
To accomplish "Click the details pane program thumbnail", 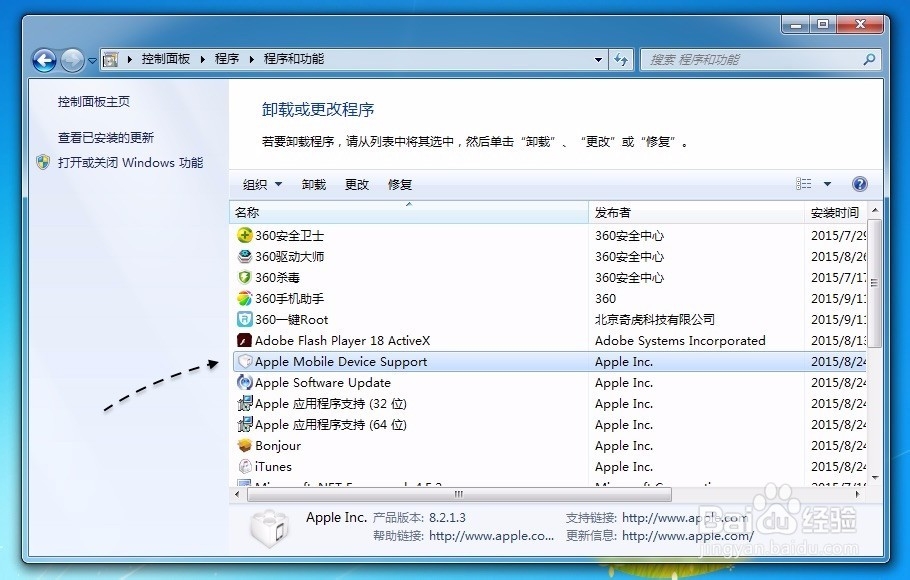I will point(269,528).
